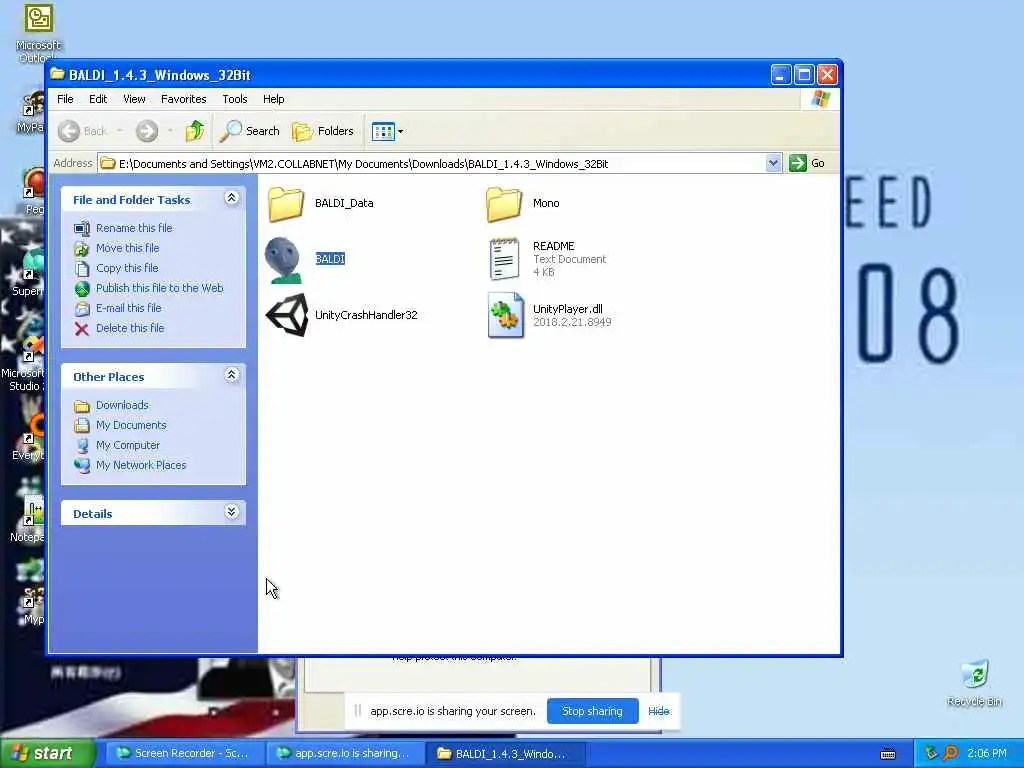Click the E-mail this file icon
Viewport: 1024px width, 768px height.
[x=82, y=308]
